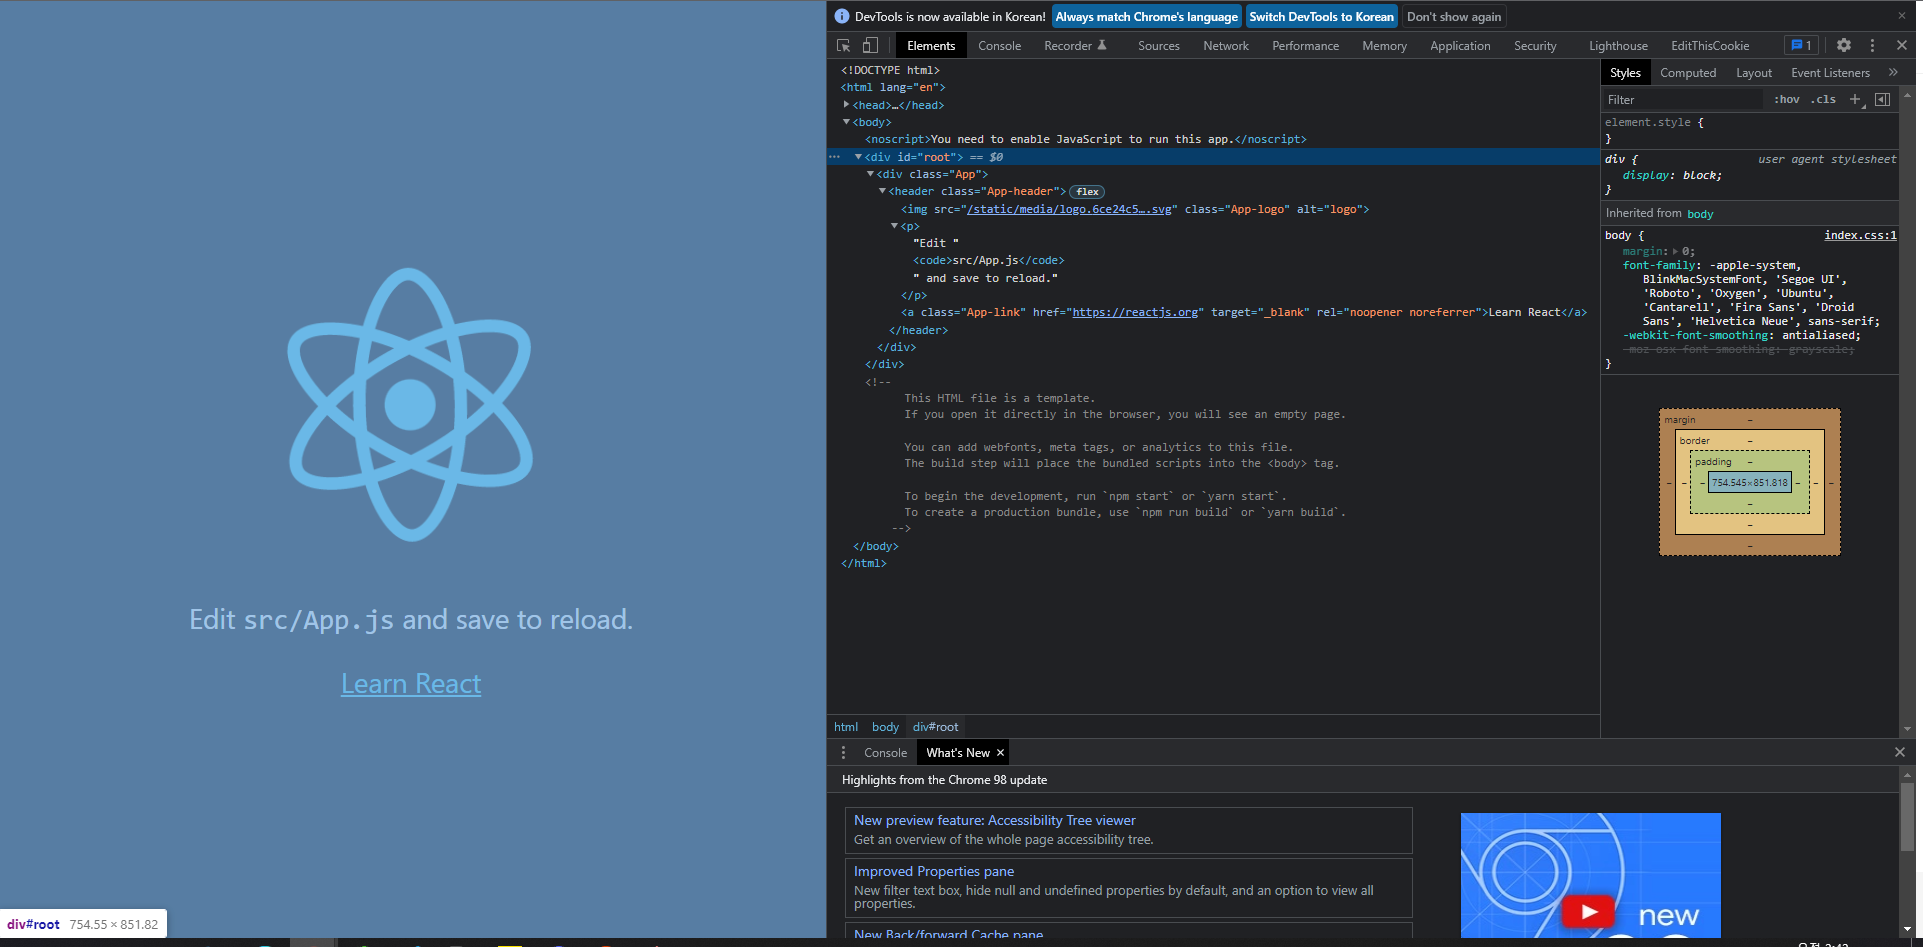Image resolution: width=1923 pixels, height=947 pixels.
Task: Open the Lighthouse tab
Action: click(1618, 46)
